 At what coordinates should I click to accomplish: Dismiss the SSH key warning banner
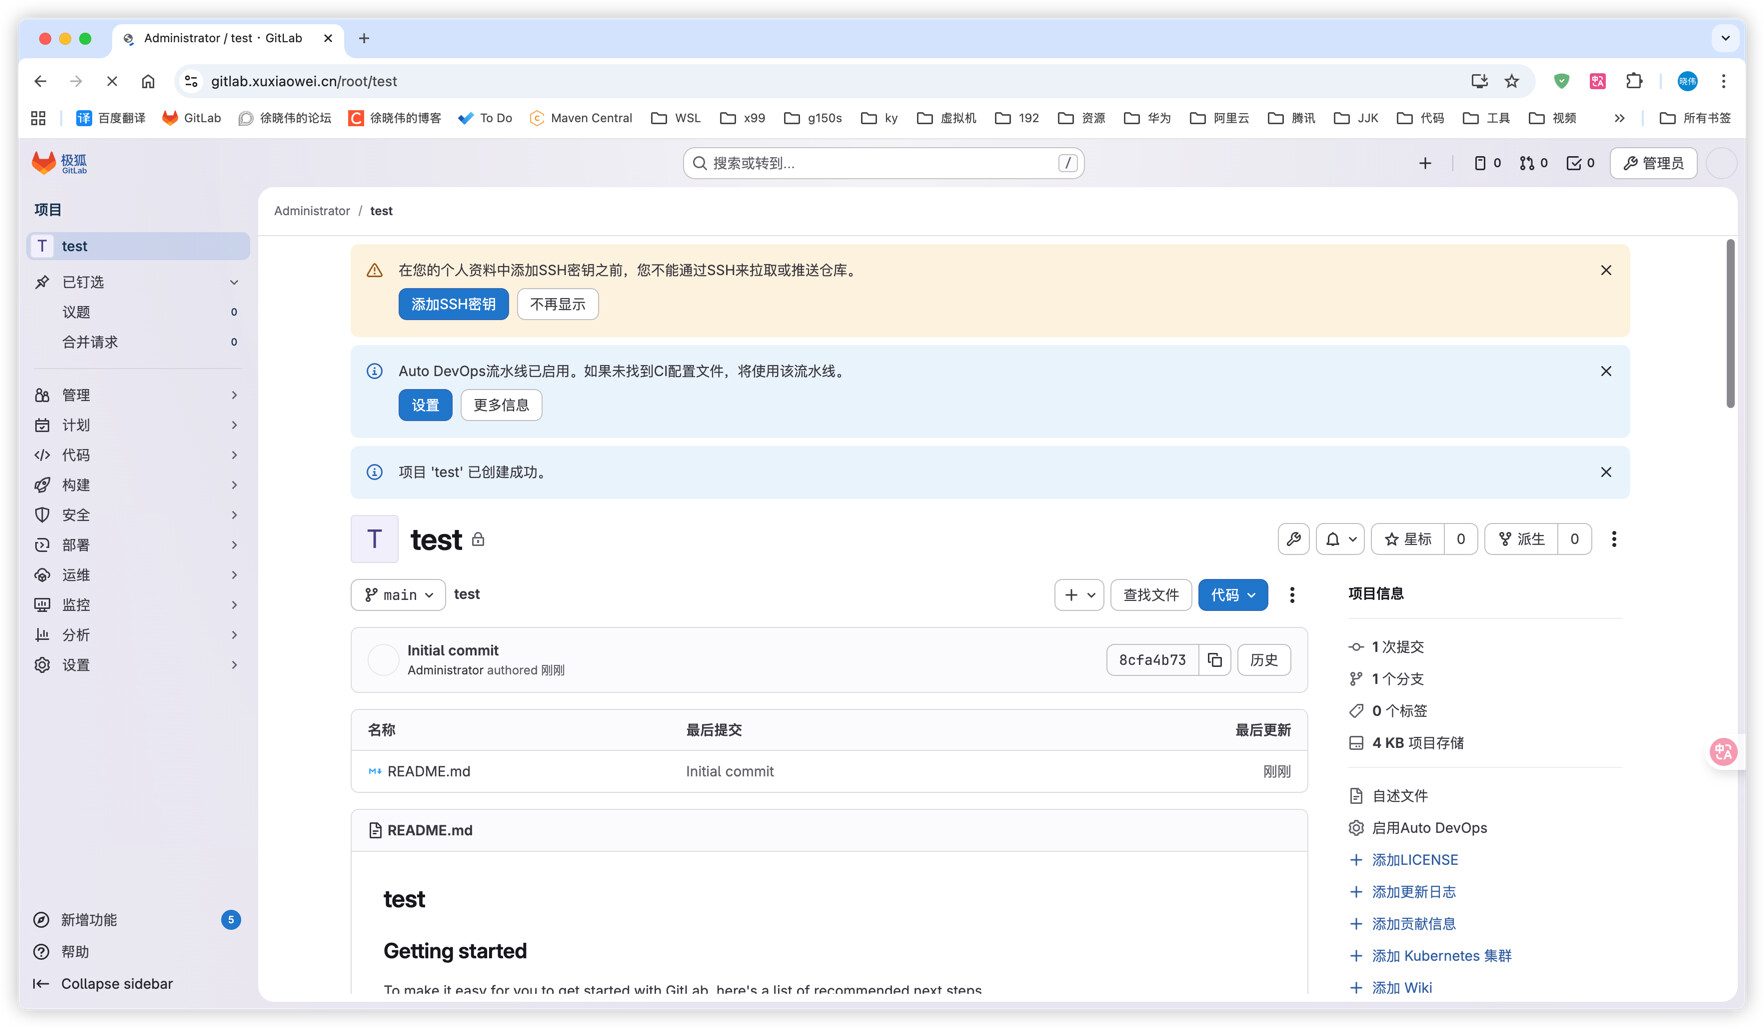coord(1605,270)
